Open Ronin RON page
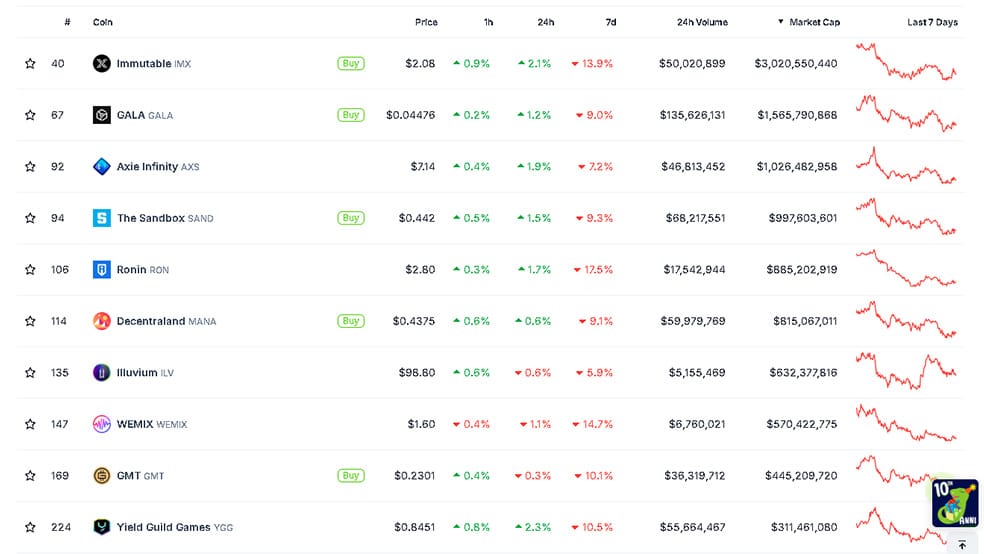This screenshot has height=554, width=984. [143, 269]
